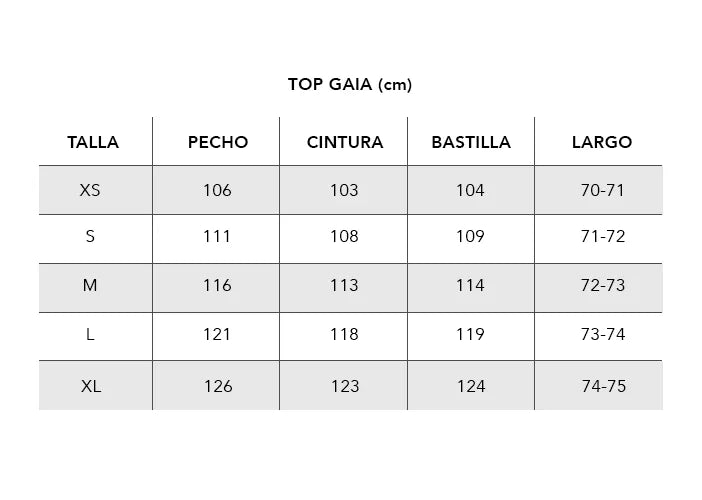Click the PECHO column header
Viewport: 702px width, 500px height.
pos(218,142)
